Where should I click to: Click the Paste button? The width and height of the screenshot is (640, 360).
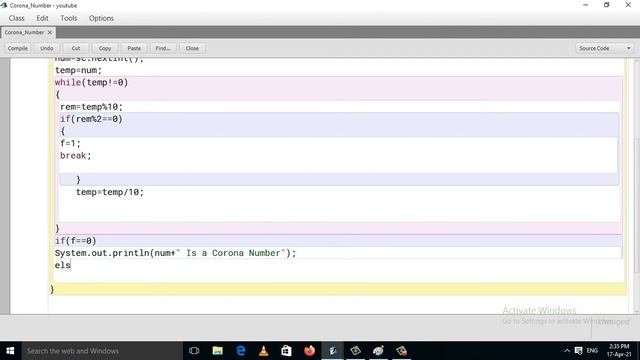134,48
